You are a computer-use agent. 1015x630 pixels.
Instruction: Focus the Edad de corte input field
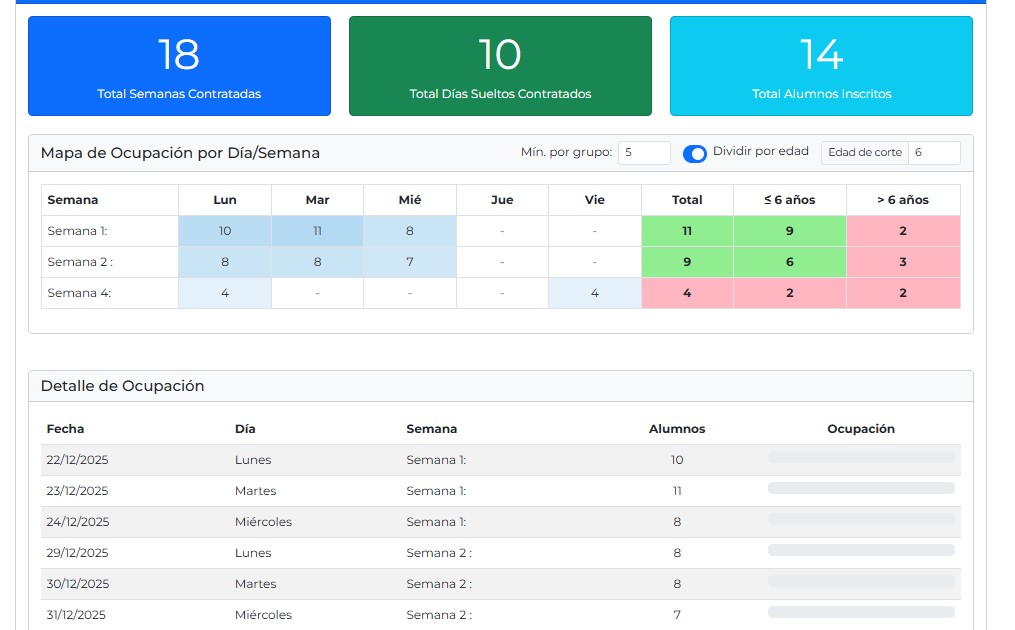[x=933, y=153]
